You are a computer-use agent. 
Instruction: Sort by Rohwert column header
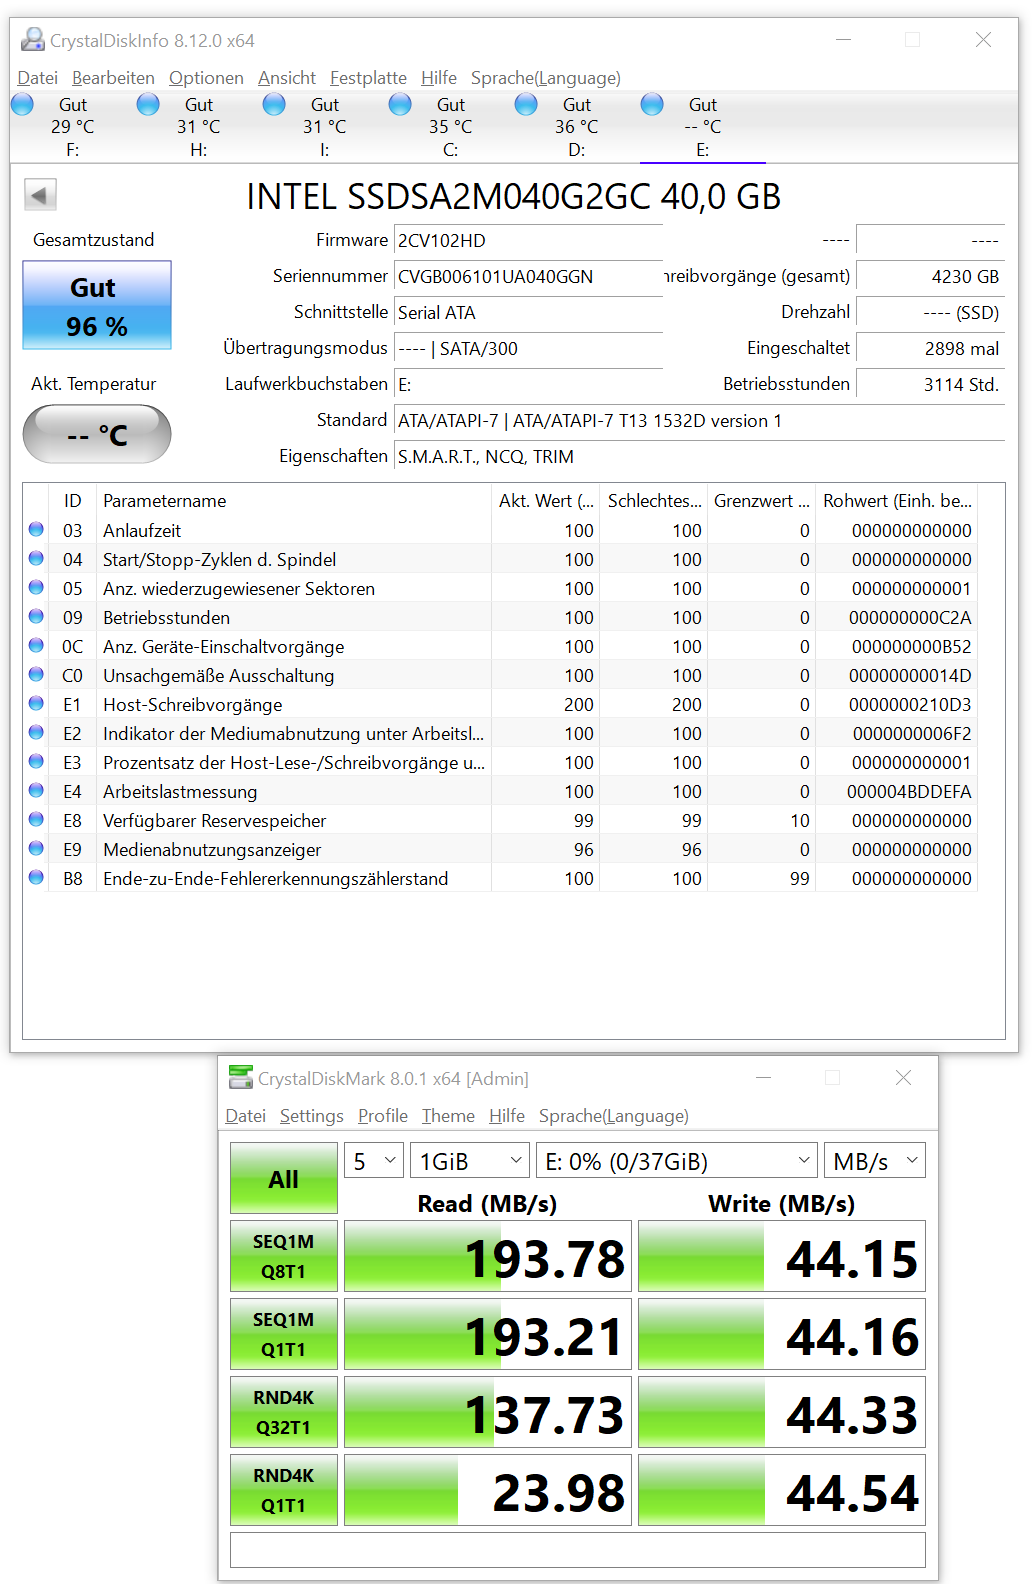click(896, 500)
